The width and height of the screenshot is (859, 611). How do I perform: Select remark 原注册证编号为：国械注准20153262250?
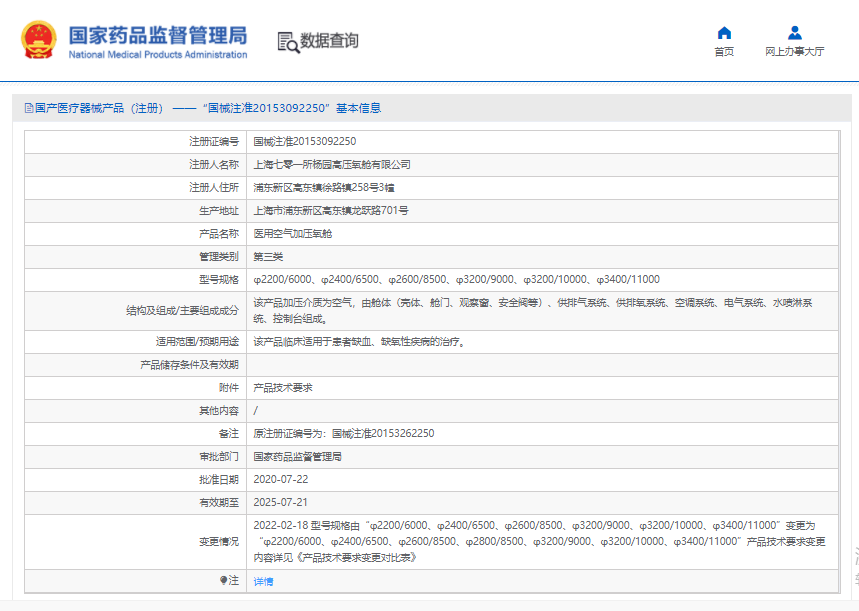343,433
